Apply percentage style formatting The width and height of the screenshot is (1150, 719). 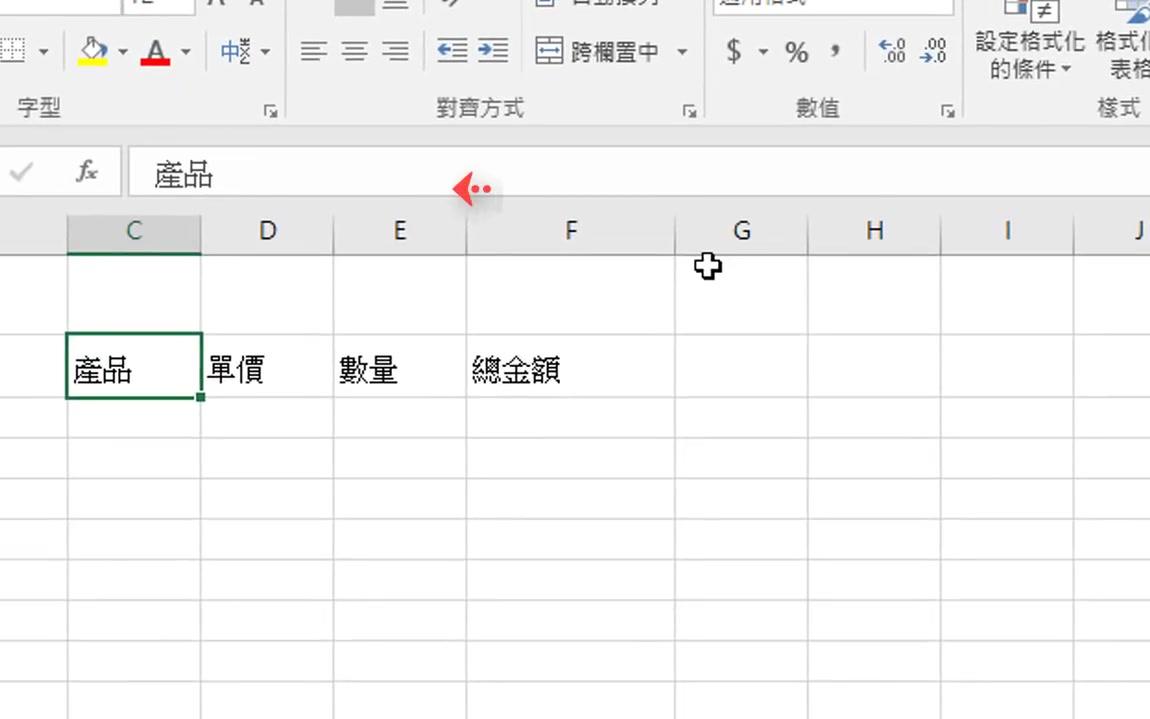point(797,52)
